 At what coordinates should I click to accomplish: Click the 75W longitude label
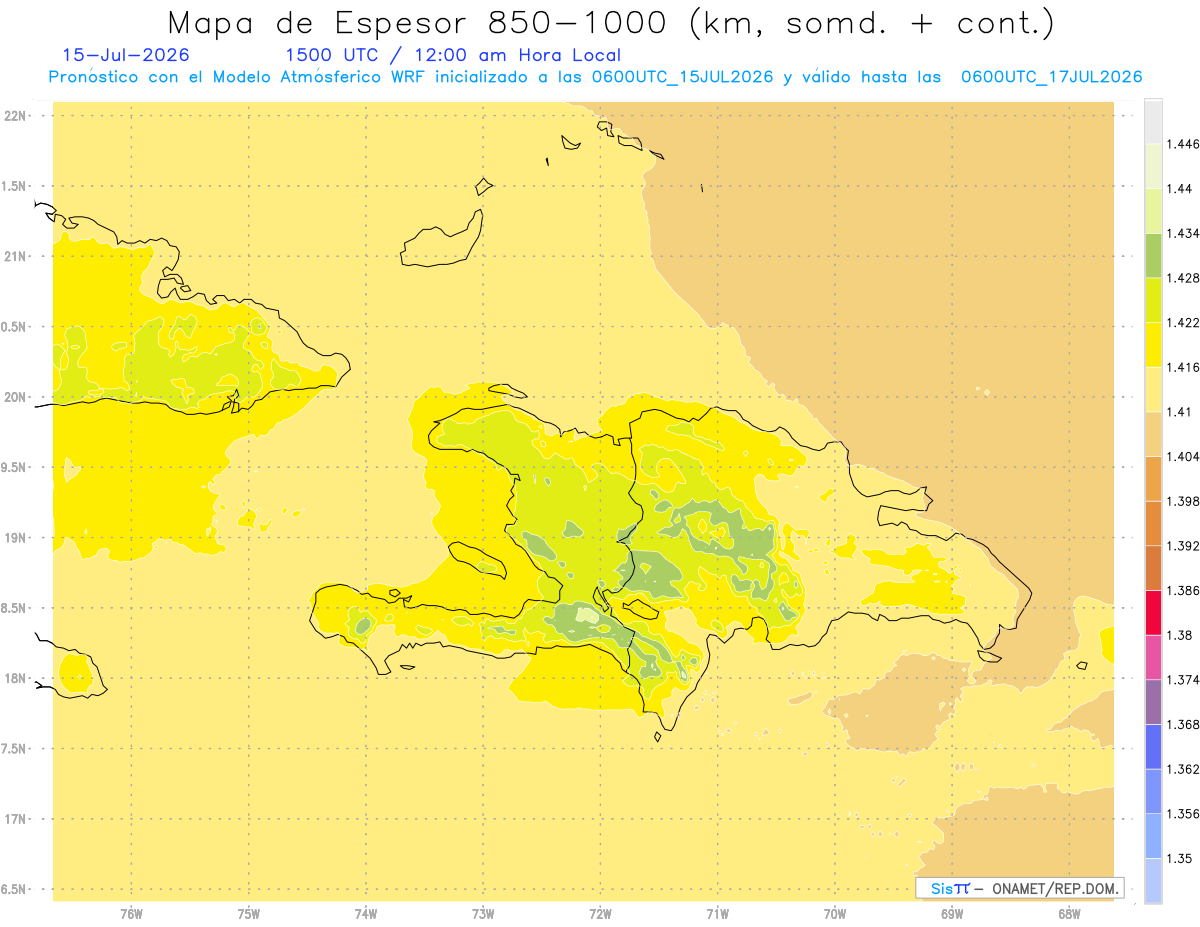pos(249,914)
